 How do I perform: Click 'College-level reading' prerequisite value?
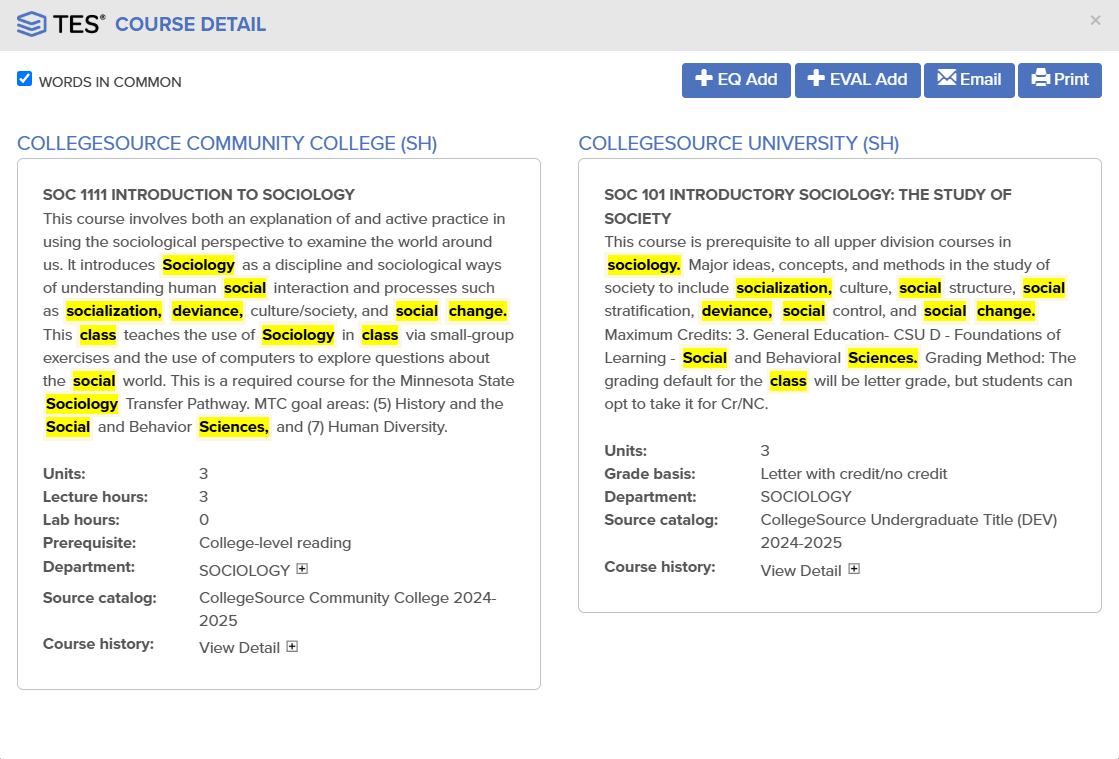click(275, 543)
